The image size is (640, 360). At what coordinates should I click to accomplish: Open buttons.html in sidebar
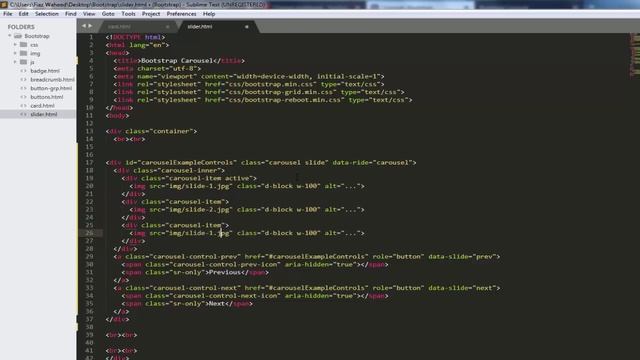tap(47, 97)
